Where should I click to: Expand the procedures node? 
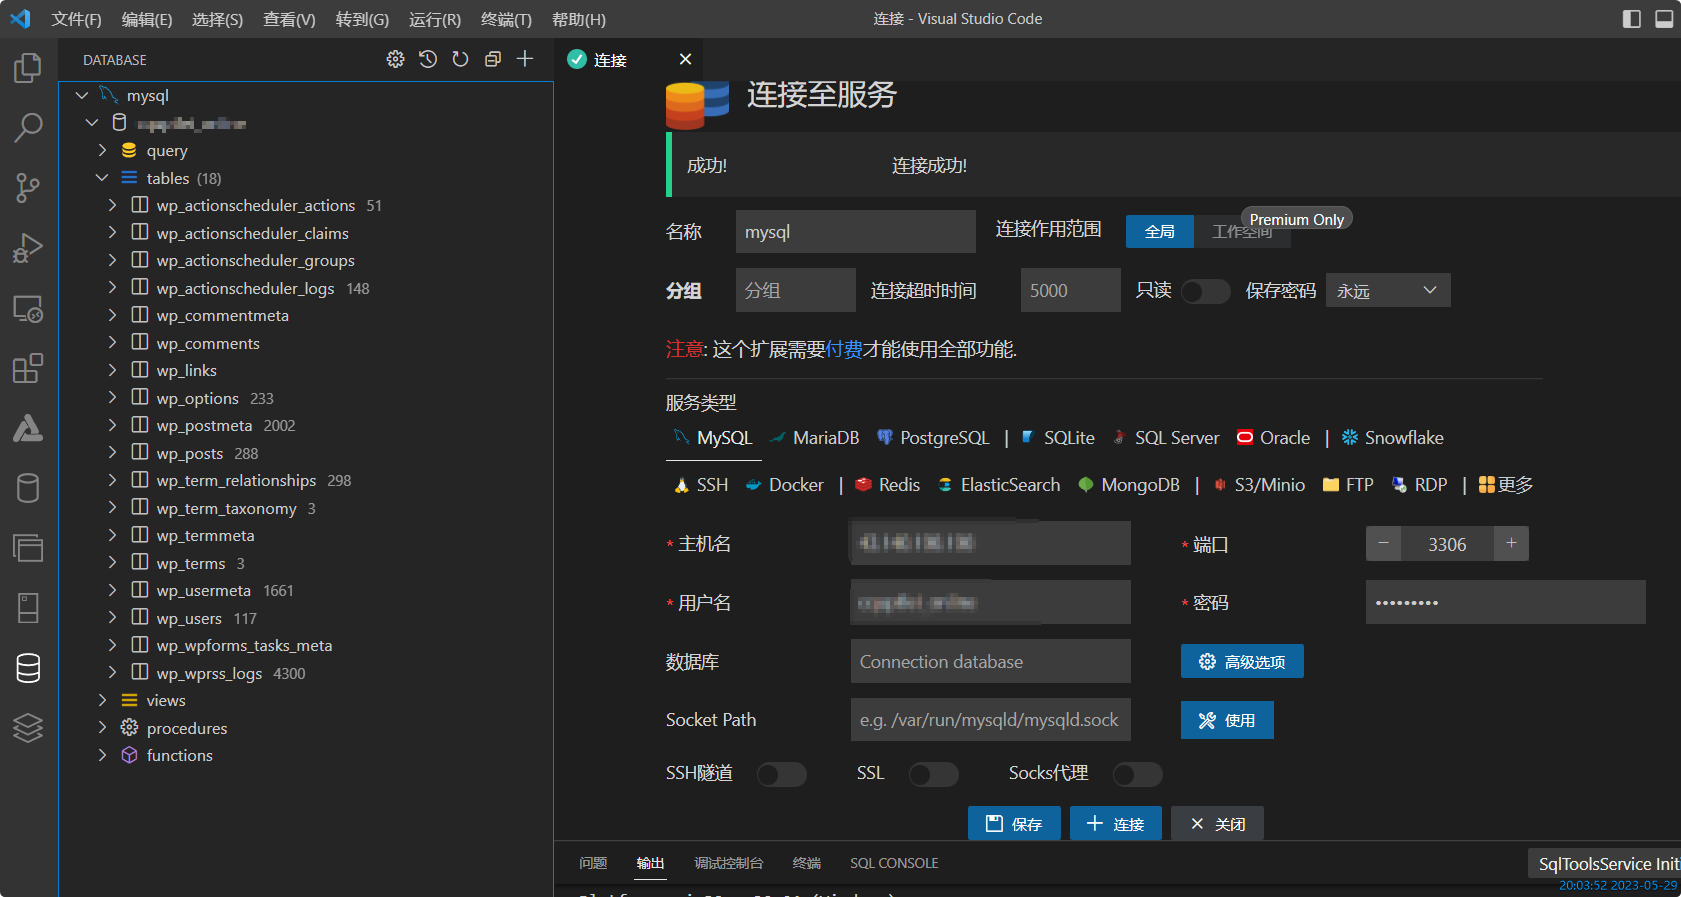click(102, 728)
